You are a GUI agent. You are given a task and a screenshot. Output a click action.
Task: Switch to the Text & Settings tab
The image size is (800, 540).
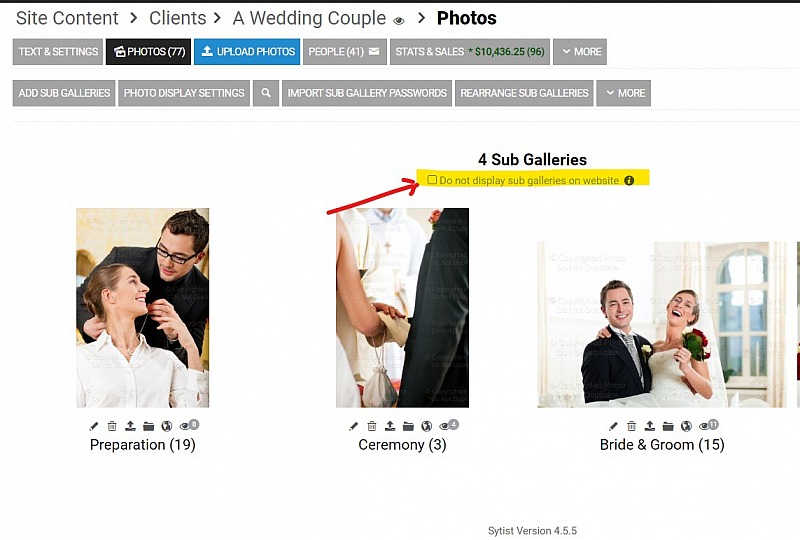click(x=58, y=52)
